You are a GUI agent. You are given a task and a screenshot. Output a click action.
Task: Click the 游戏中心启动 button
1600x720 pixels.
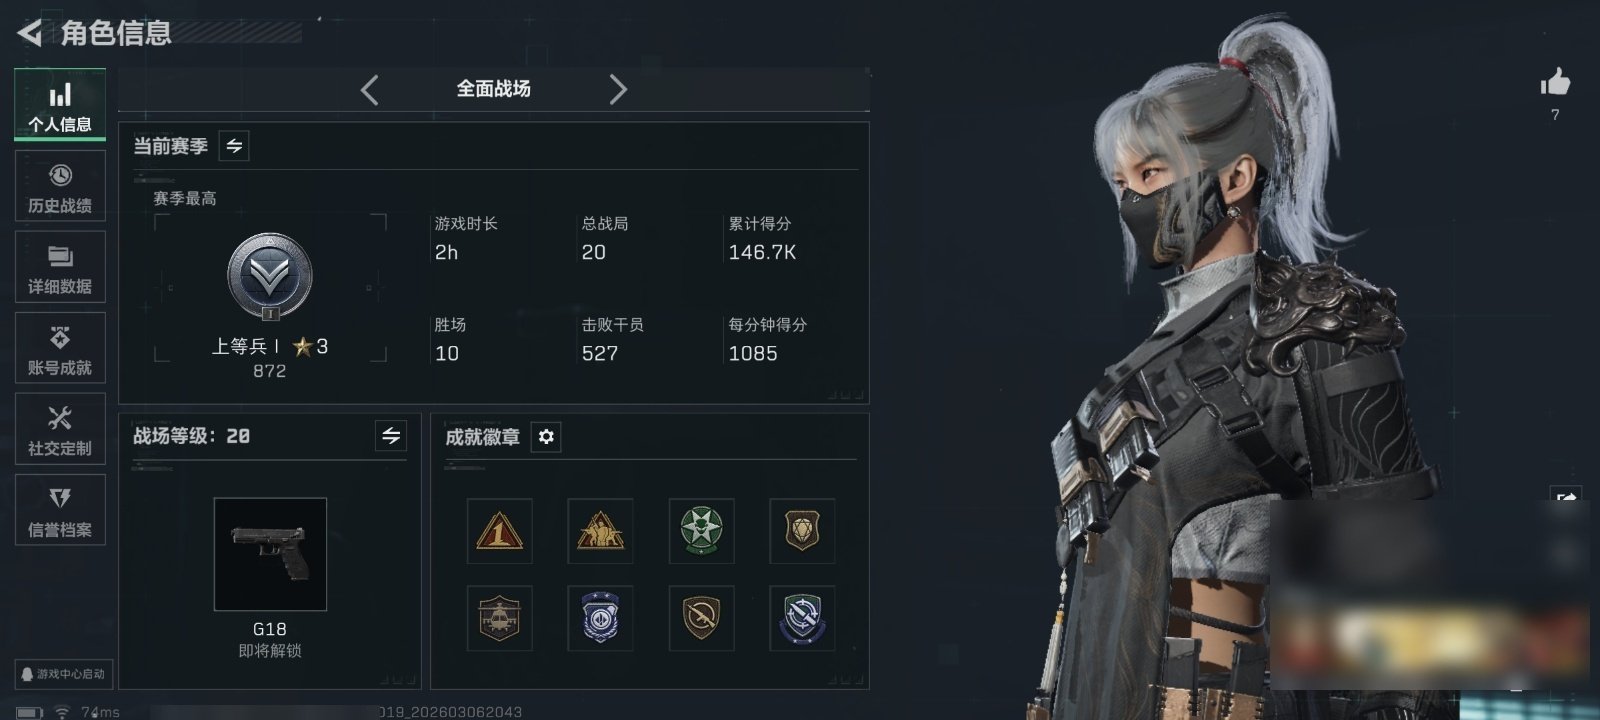[62, 674]
